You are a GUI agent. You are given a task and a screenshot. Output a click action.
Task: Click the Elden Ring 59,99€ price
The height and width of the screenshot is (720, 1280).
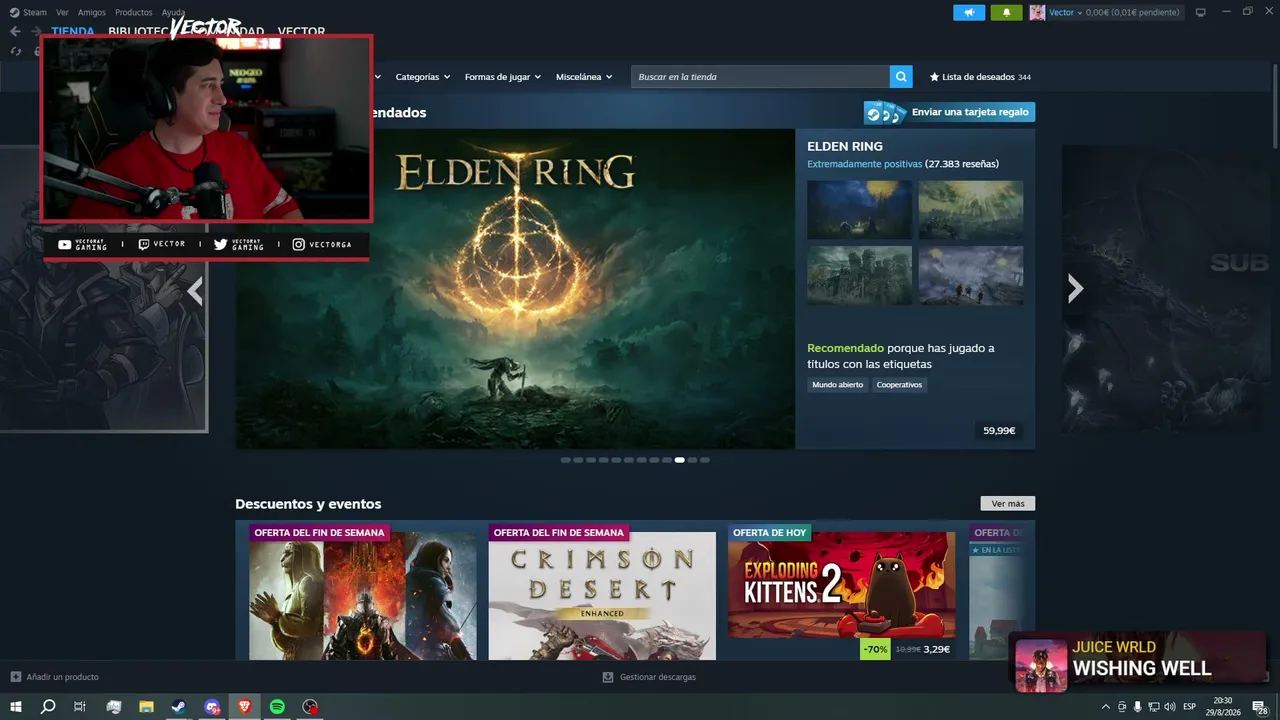(999, 431)
